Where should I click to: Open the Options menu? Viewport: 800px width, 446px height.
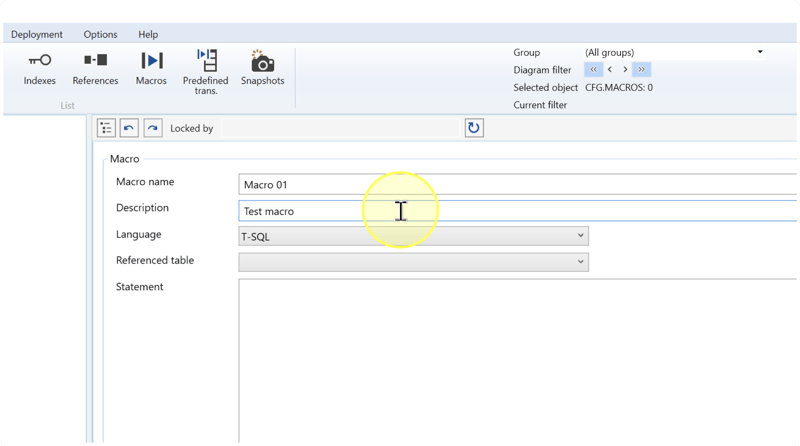101,34
